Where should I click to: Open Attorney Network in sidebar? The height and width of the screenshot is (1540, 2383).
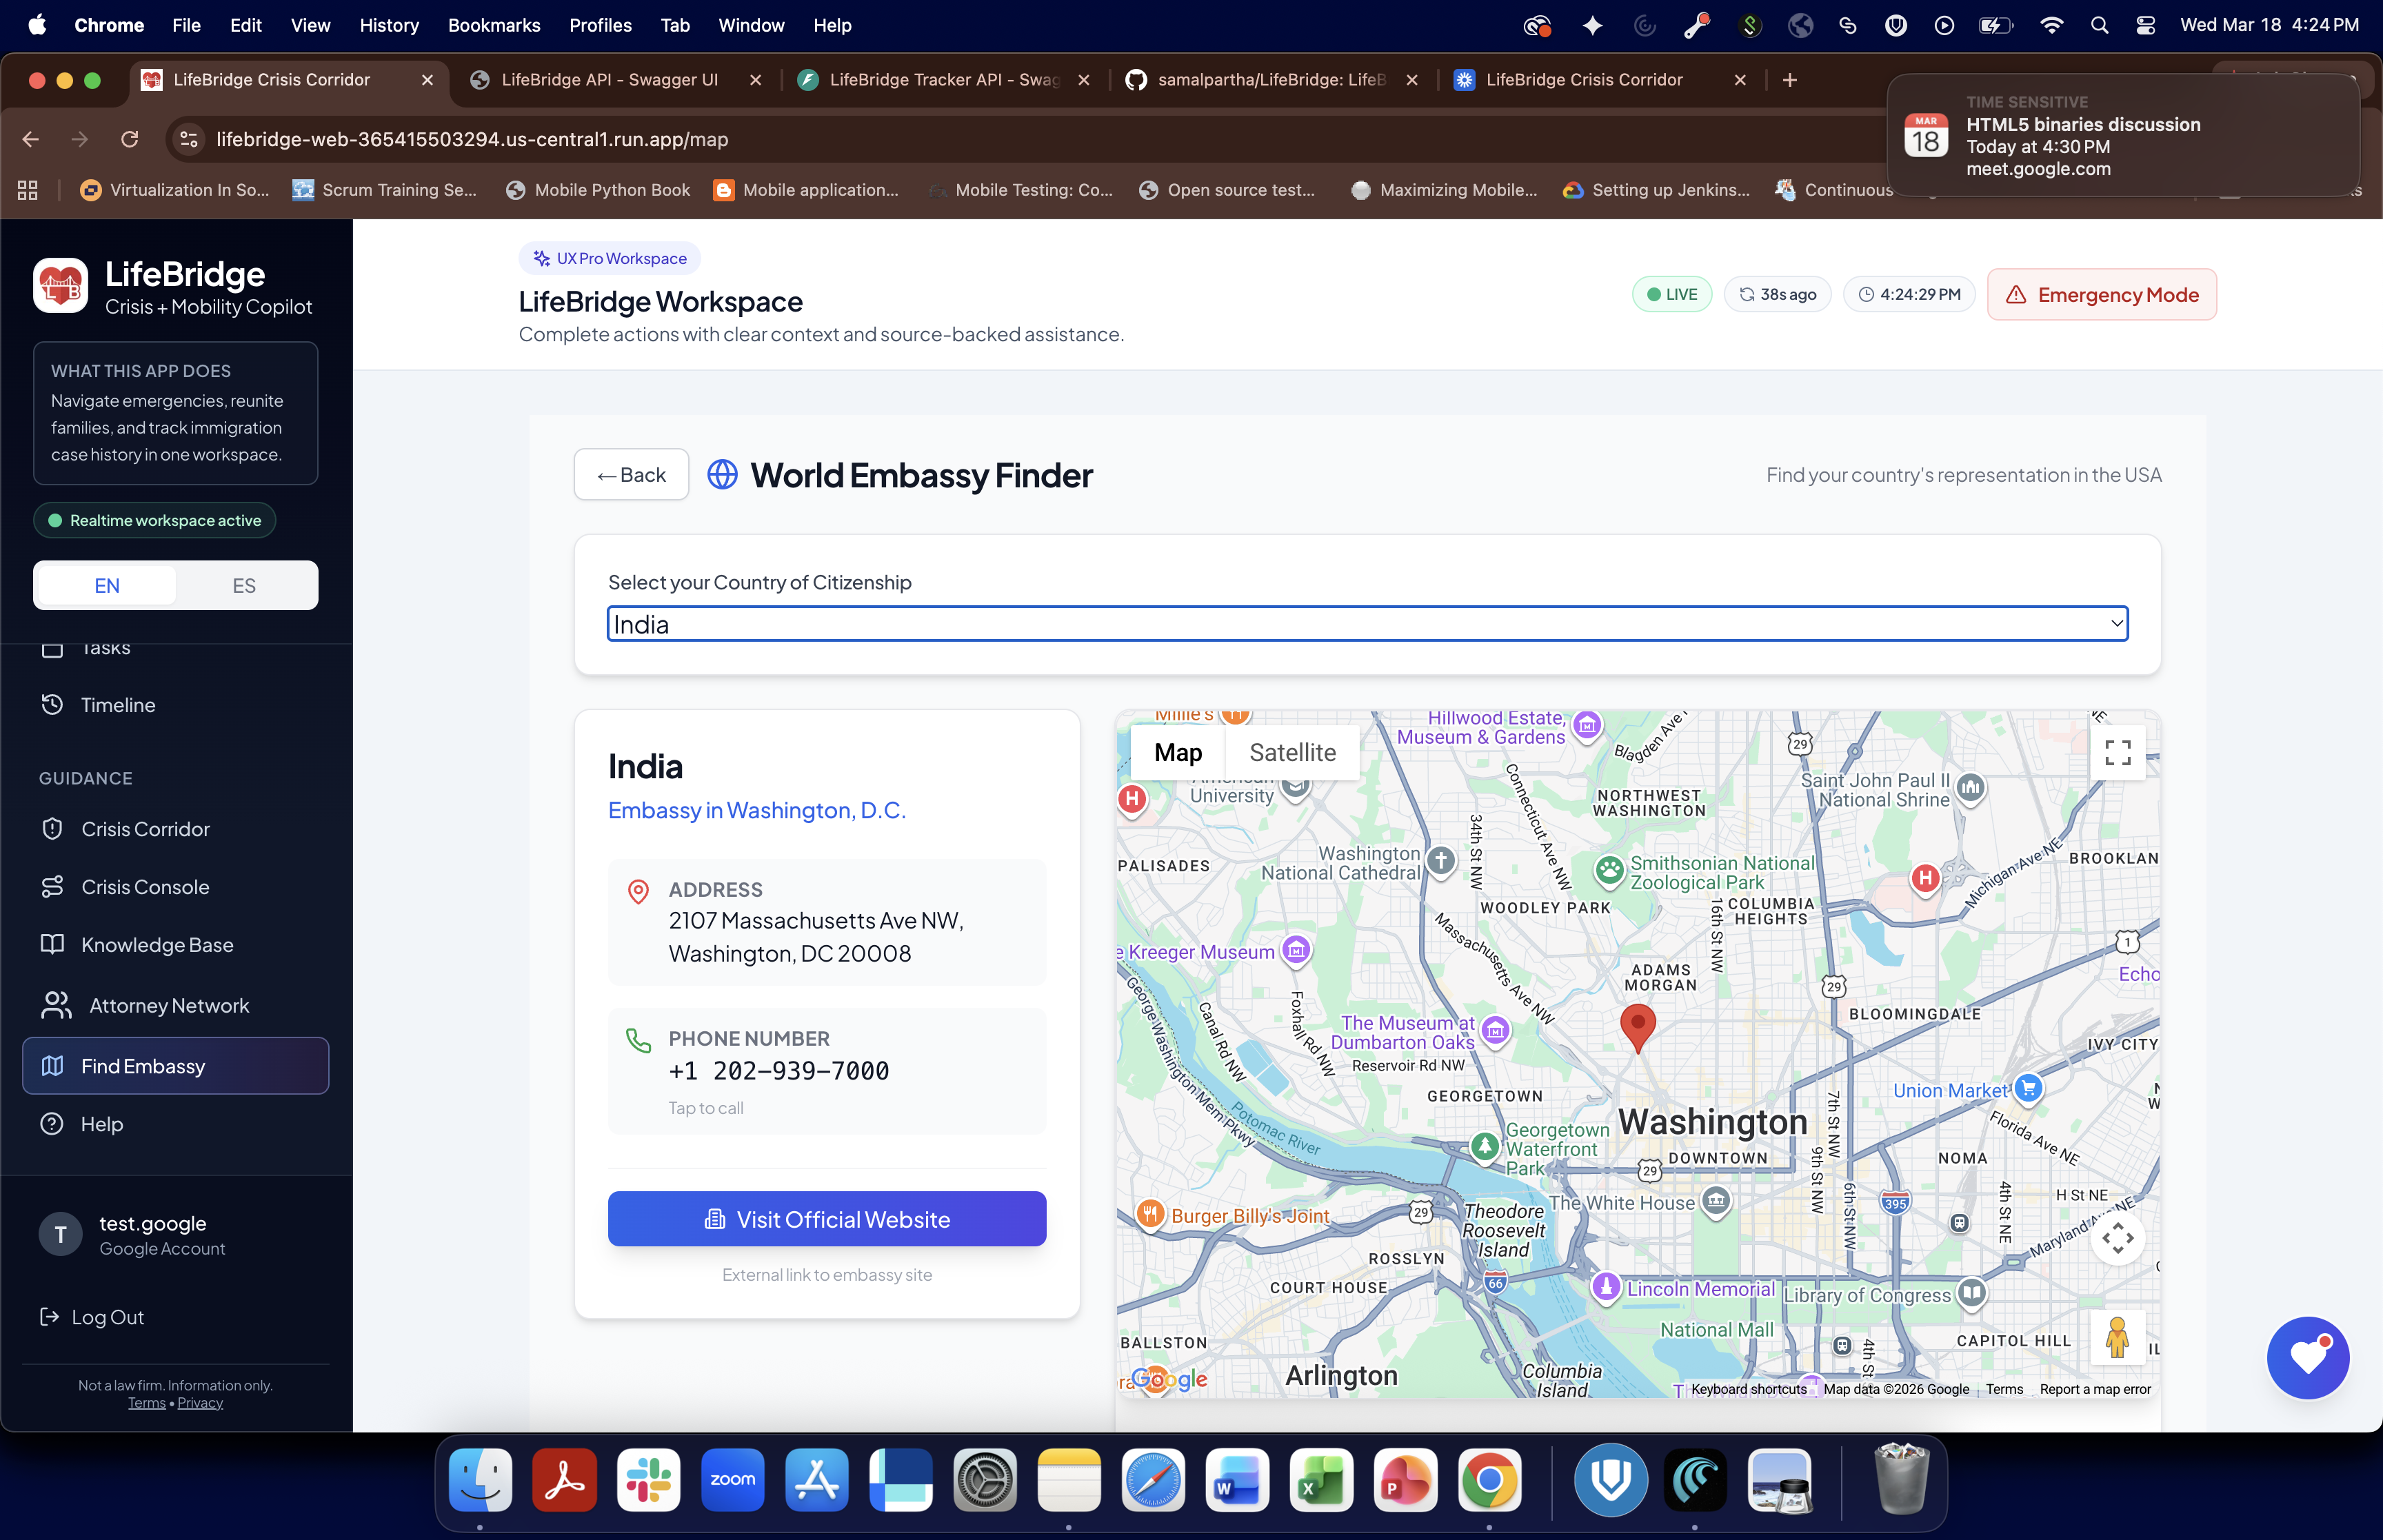[x=168, y=1006]
